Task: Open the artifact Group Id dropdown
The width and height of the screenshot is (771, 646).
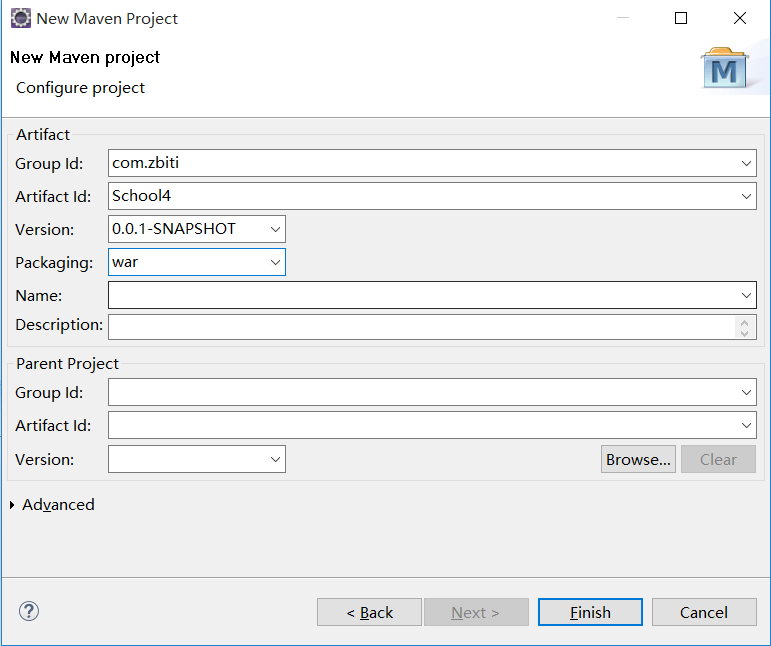Action: [x=747, y=163]
